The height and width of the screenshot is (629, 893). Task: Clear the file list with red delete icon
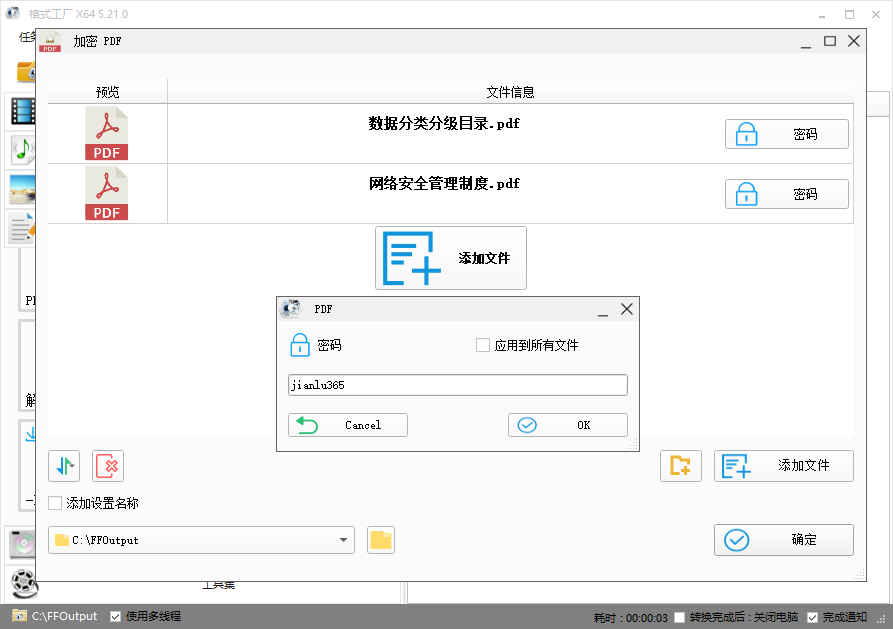106,466
